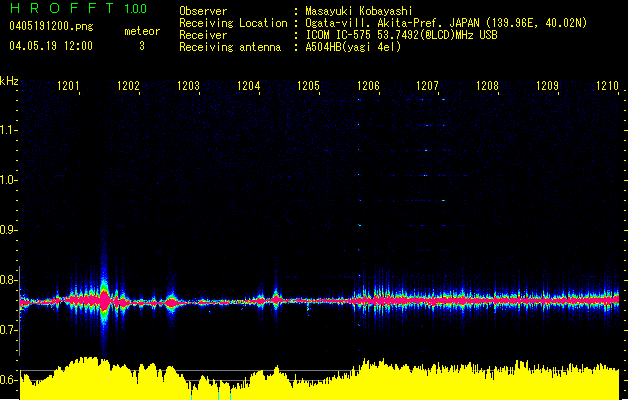Image resolution: width=629 pixels, height=400 pixels.
Task: Click the 1205 time marker
Action: [308, 85]
